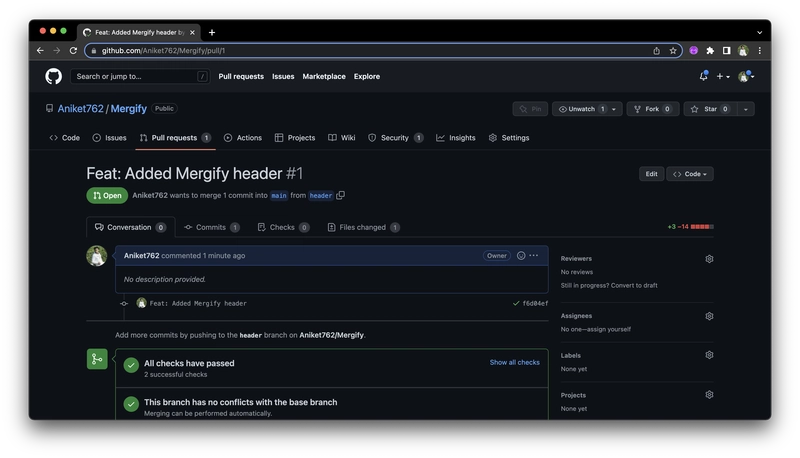The image size is (800, 458).
Task: Open the 'Feat: Added Mergify header' commit
Action: [198, 303]
